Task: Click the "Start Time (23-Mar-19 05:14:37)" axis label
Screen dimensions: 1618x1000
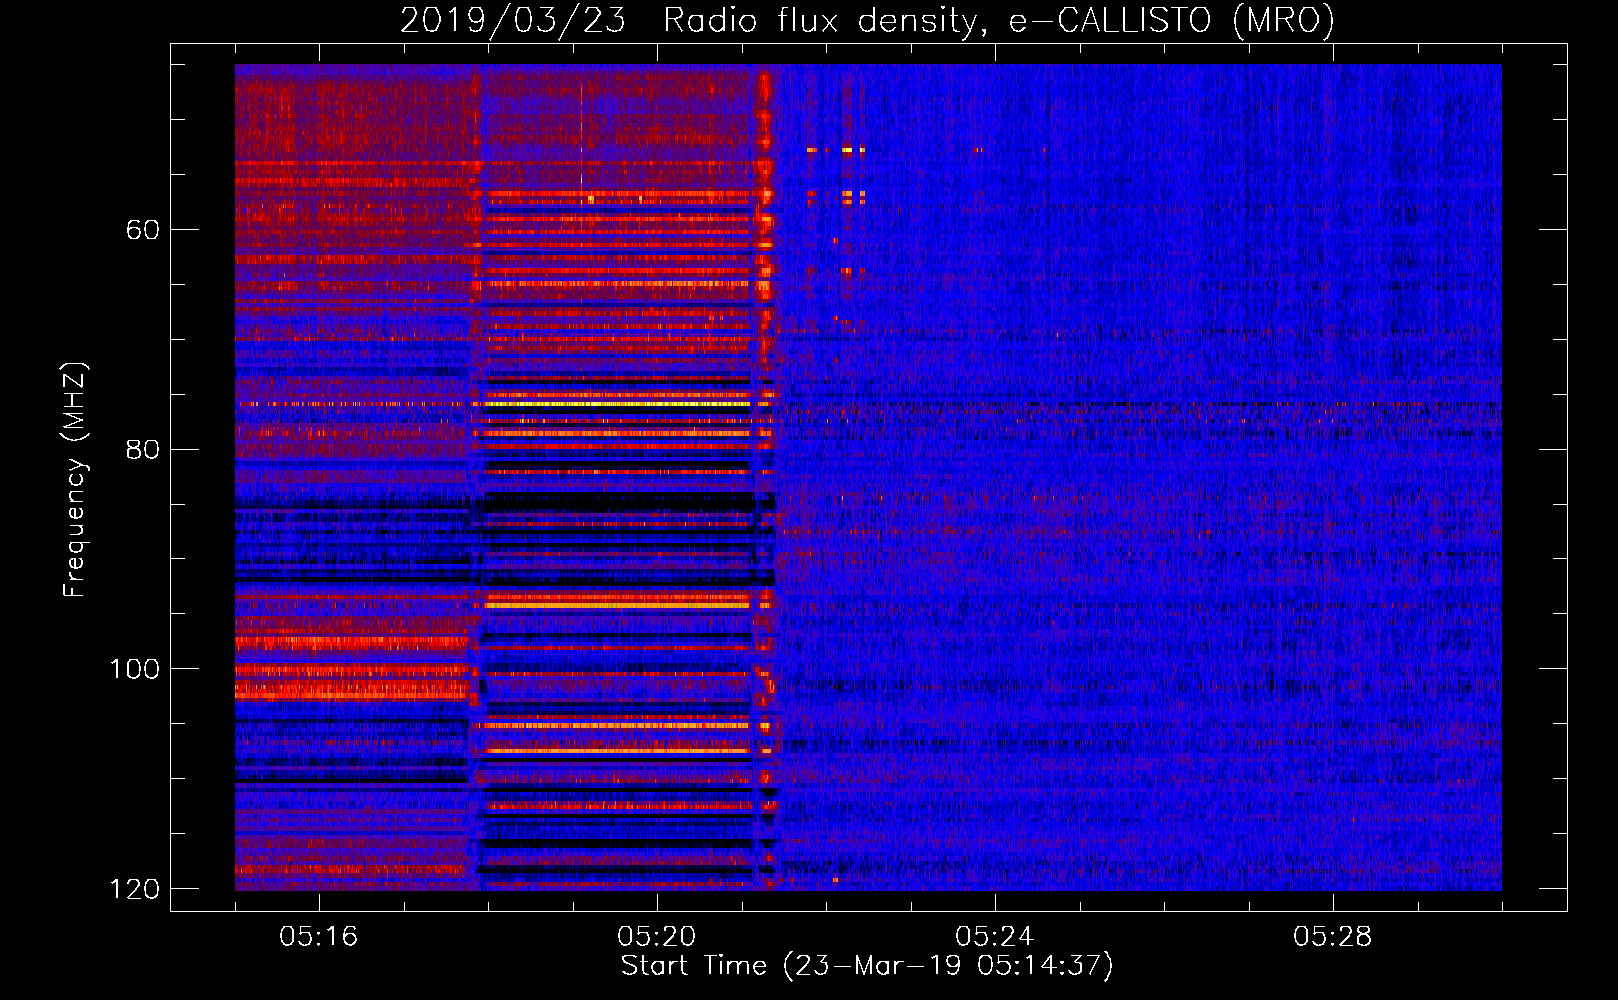Action: [867, 966]
